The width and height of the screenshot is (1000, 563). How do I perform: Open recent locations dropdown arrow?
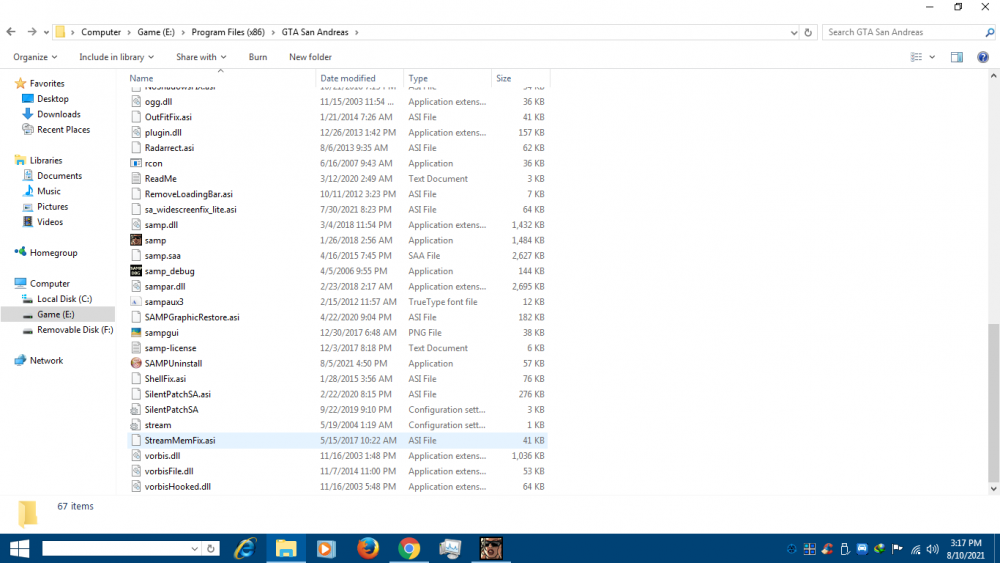point(46,32)
